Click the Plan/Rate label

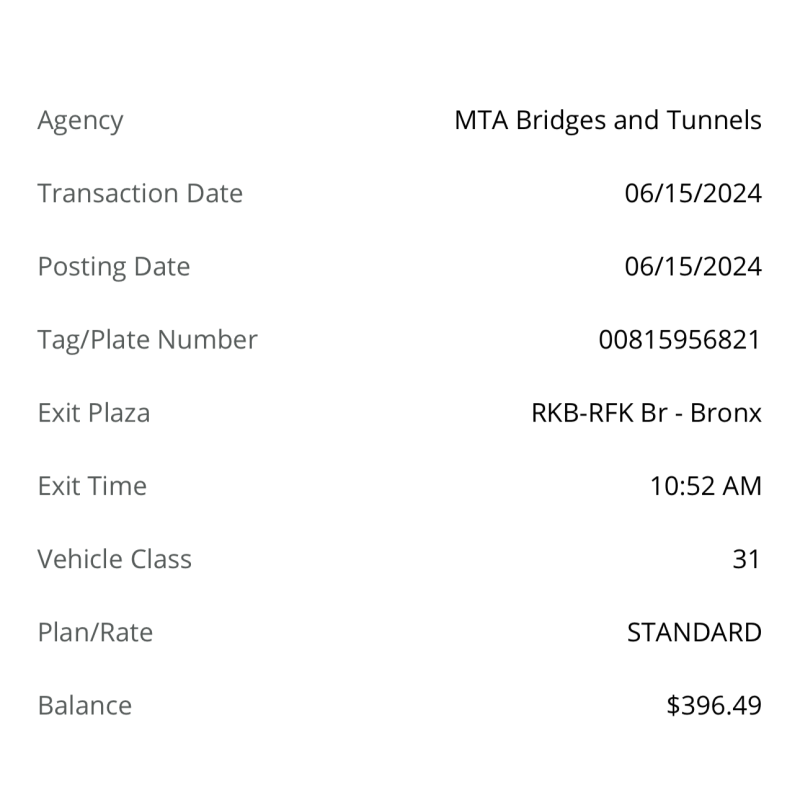(x=95, y=633)
